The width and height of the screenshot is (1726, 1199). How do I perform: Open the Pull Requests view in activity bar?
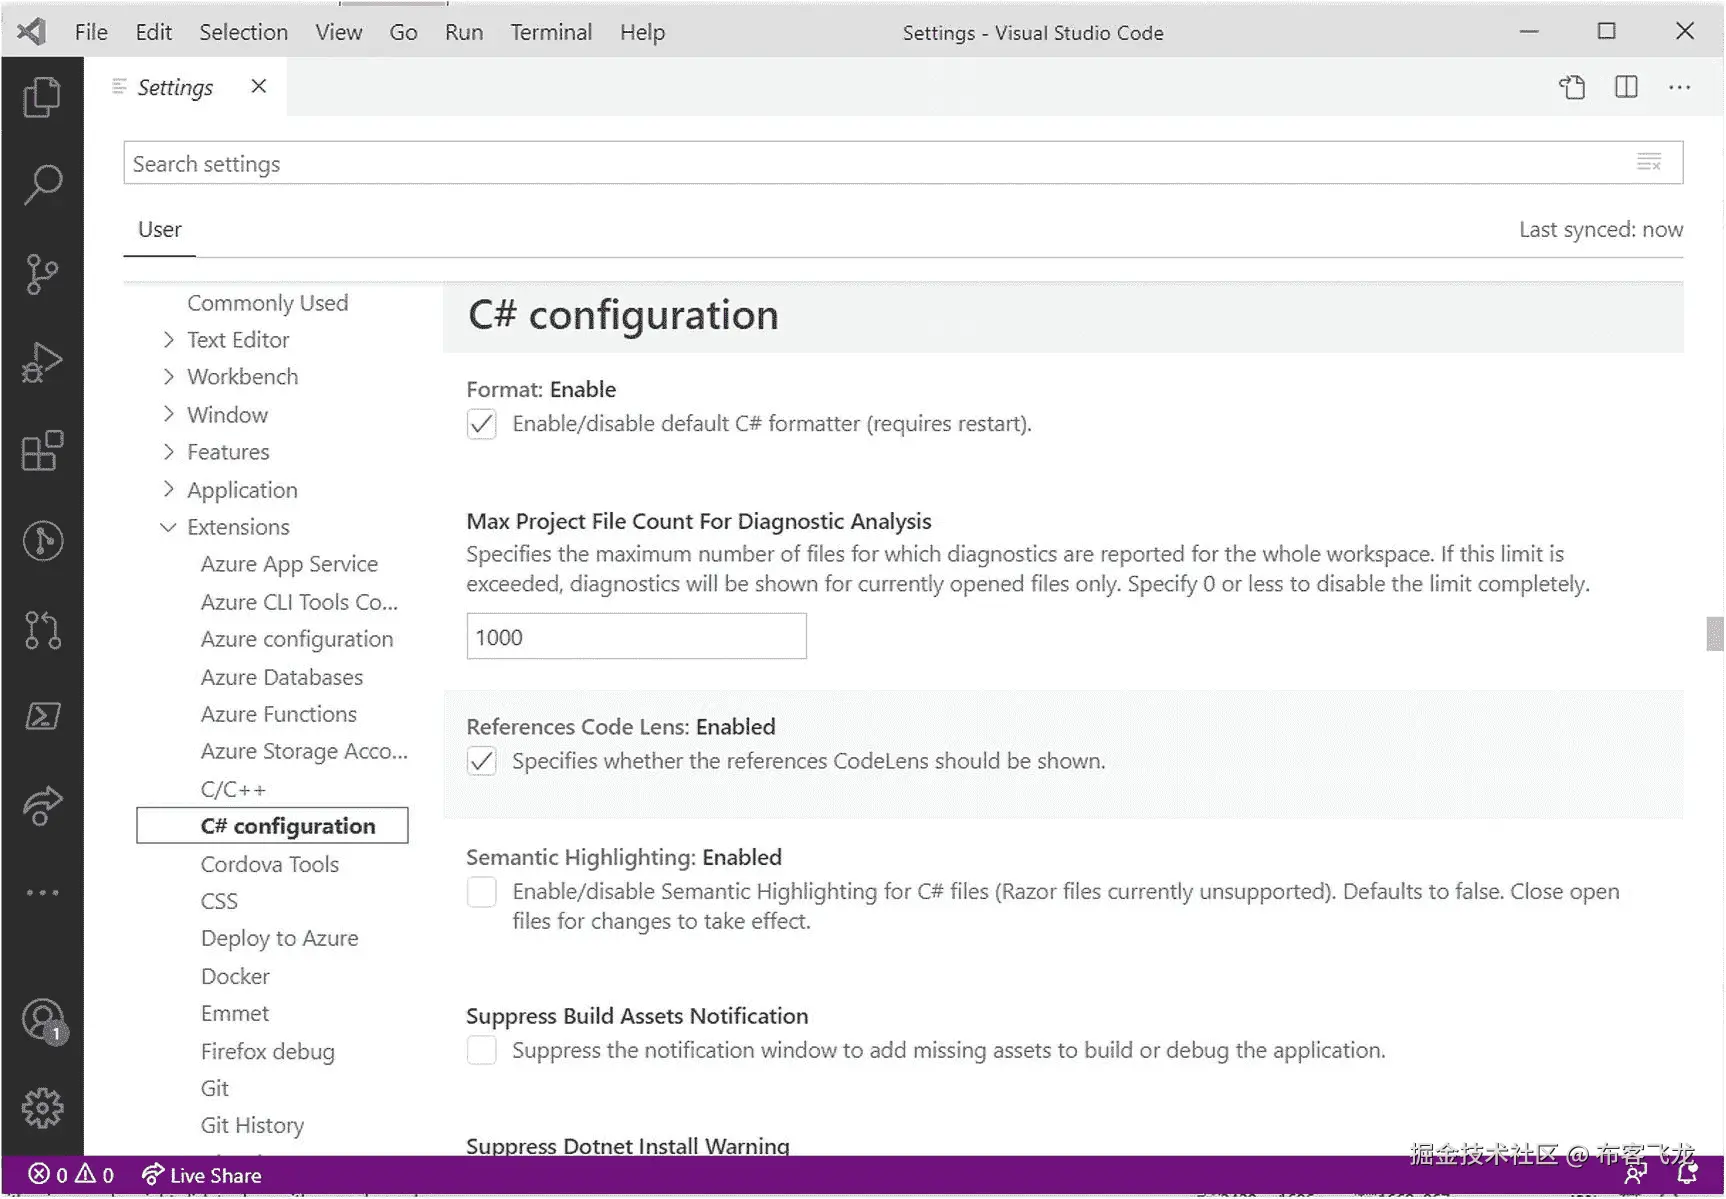[42, 629]
